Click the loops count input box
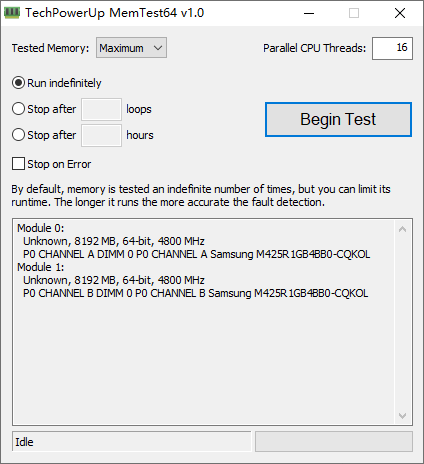The image size is (424, 464). click(x=101, y=109)
